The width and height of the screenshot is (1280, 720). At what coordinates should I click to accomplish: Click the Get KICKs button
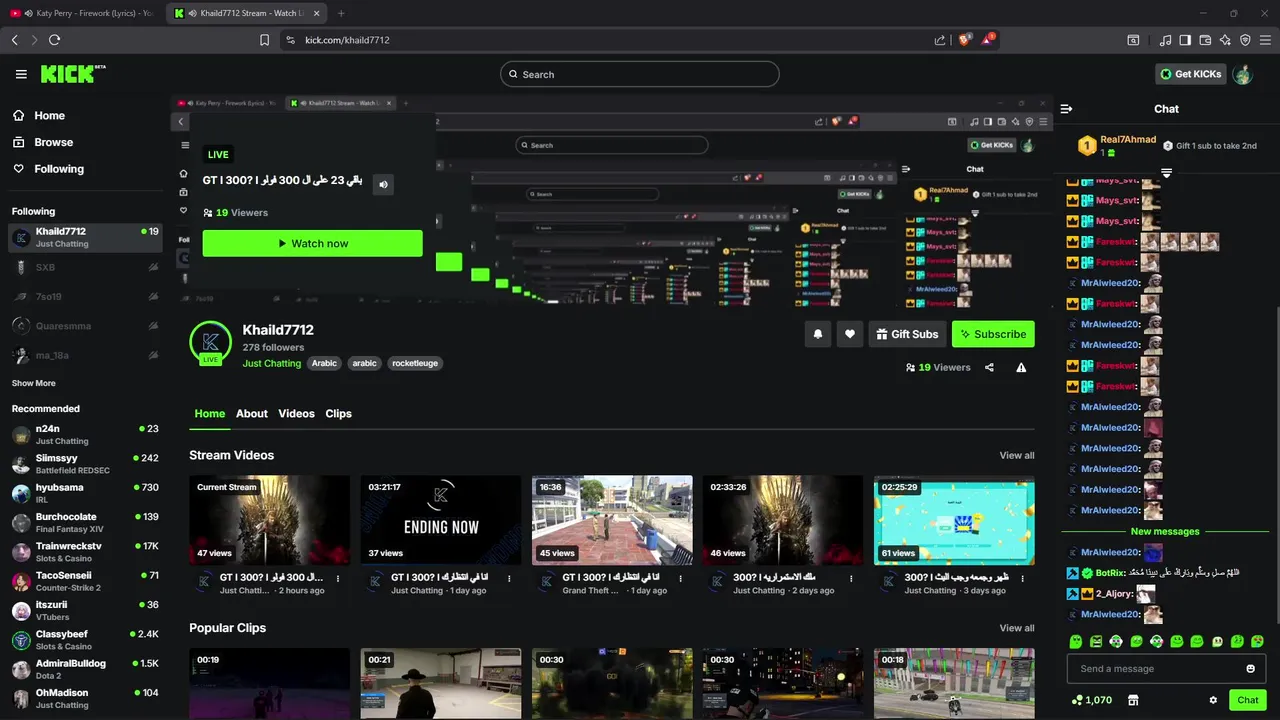(x=1190, y=74)
